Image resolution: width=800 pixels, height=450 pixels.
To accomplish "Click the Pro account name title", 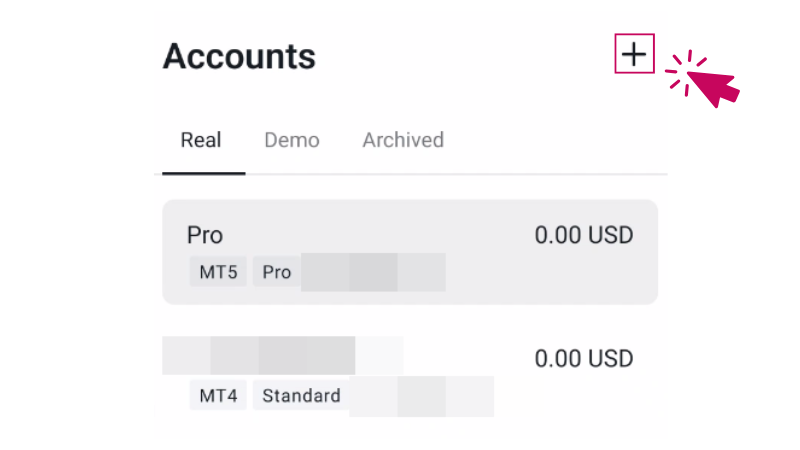I will tap(205, 235).
